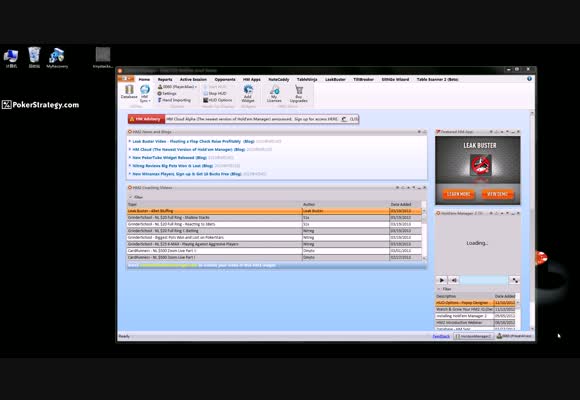Toggle fullscreen on video player
Image resolution: width=580 pixels, height=400 pixels.
(x=515, y=280)
